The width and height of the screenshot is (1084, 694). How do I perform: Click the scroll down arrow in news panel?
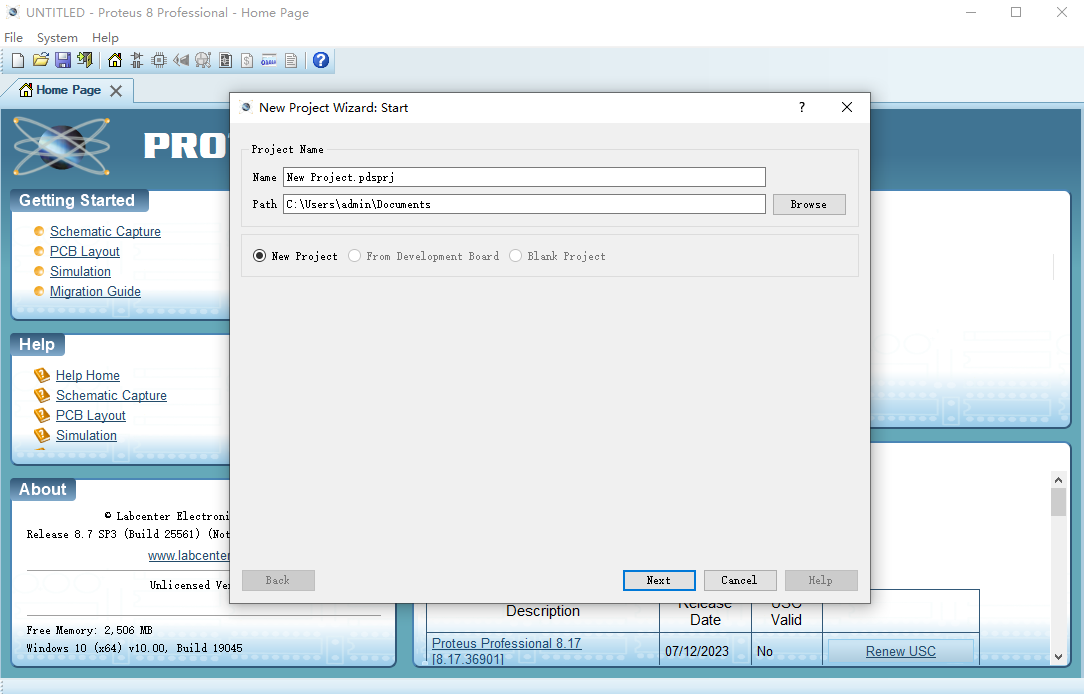coord(1058,657)
